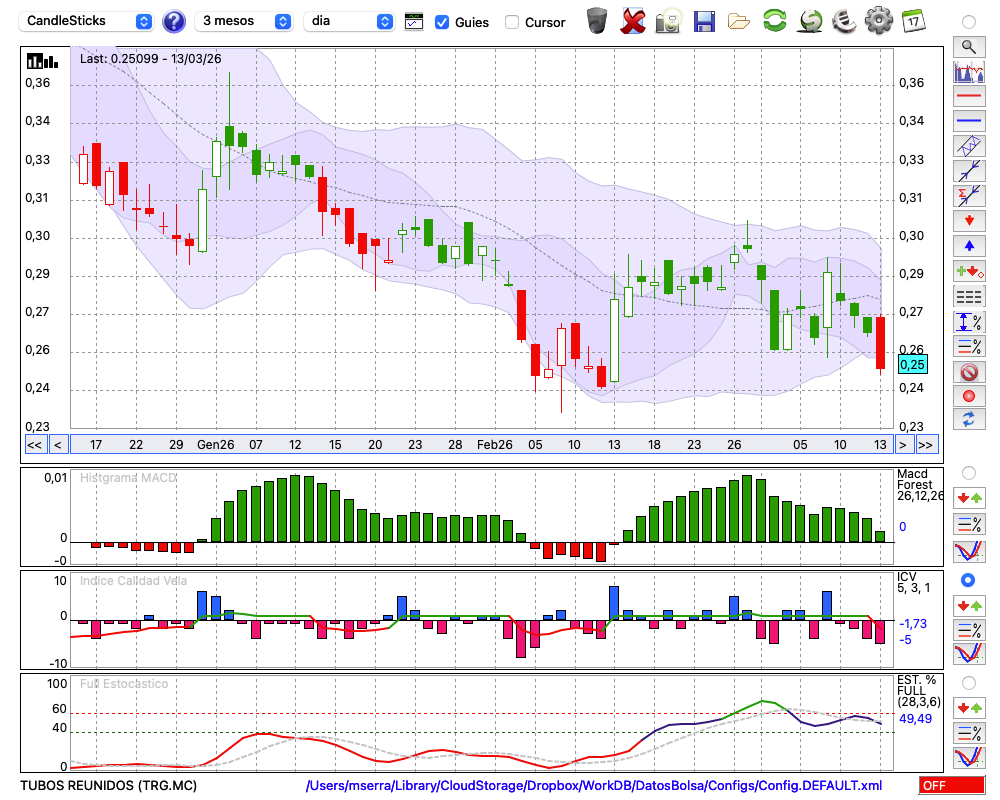This screenshot has height=800, width=1000.
Task: Click the small chart monitor icon
Action: pos(414,22)
